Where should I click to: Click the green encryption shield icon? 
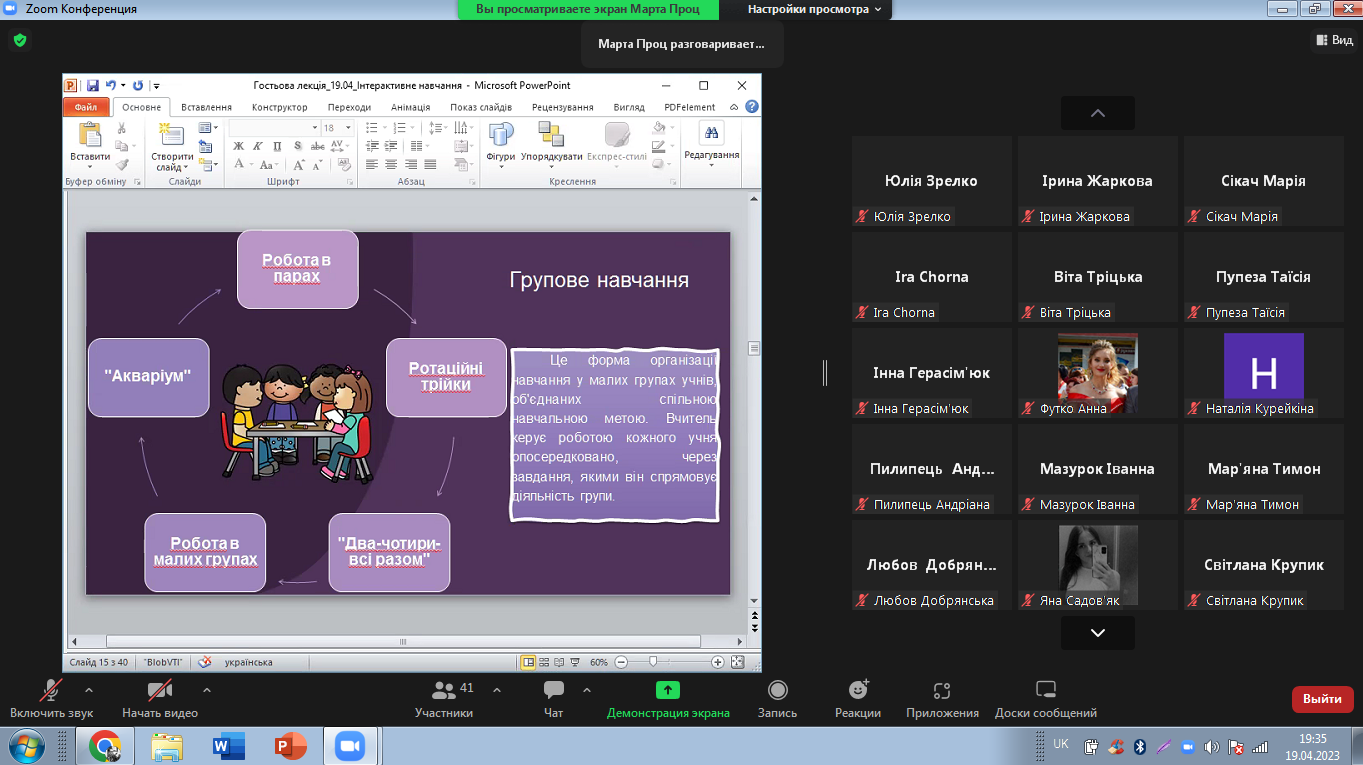pyautogui.click(x=19, y=40)
